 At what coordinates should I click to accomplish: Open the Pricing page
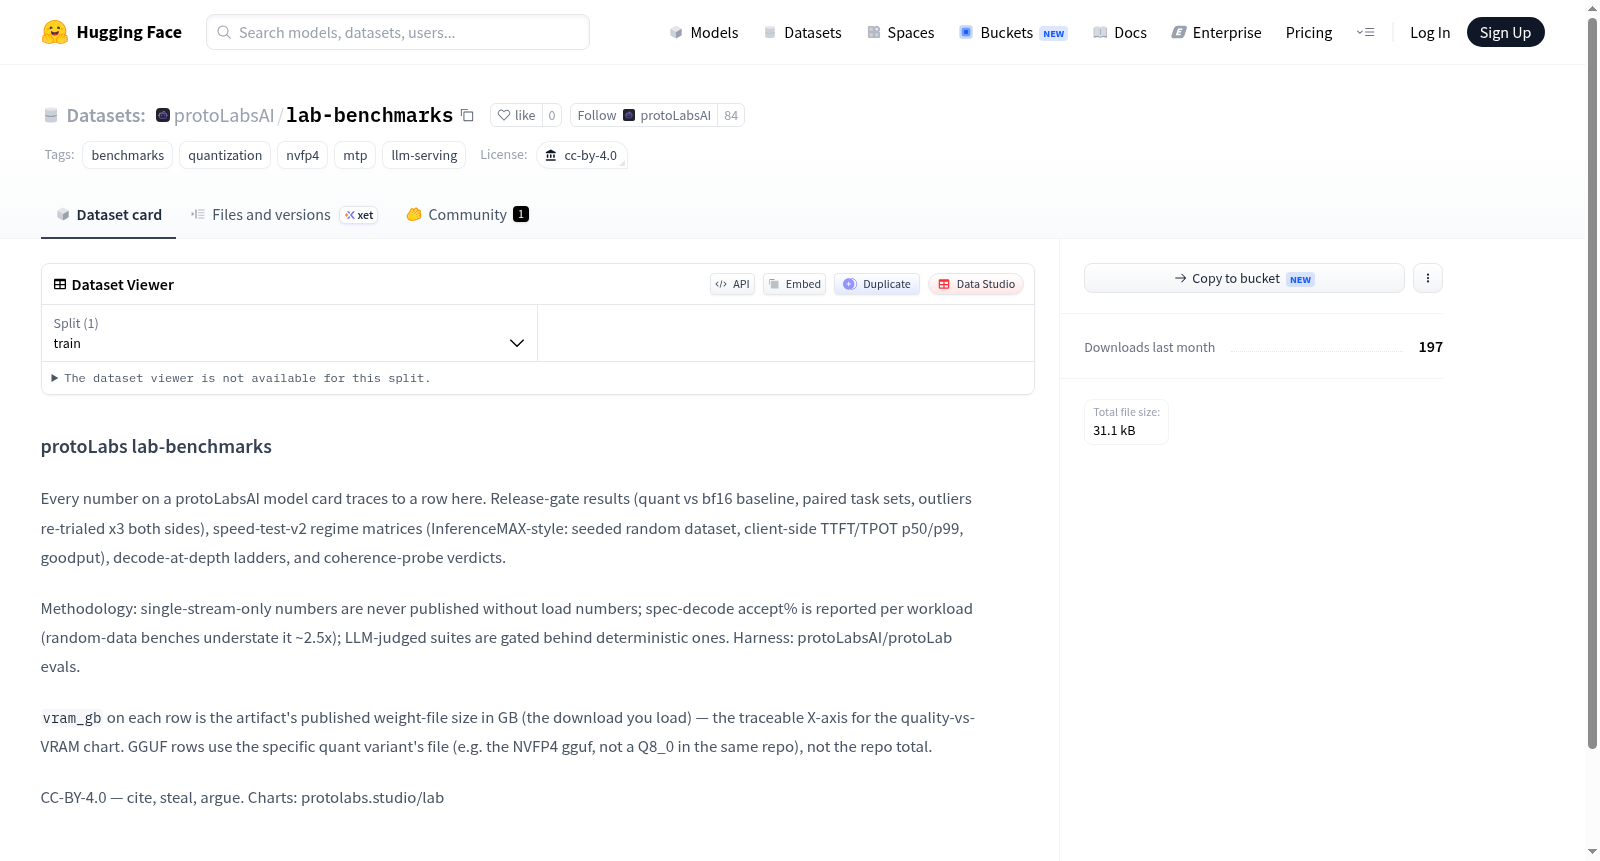pos(1309,32)
